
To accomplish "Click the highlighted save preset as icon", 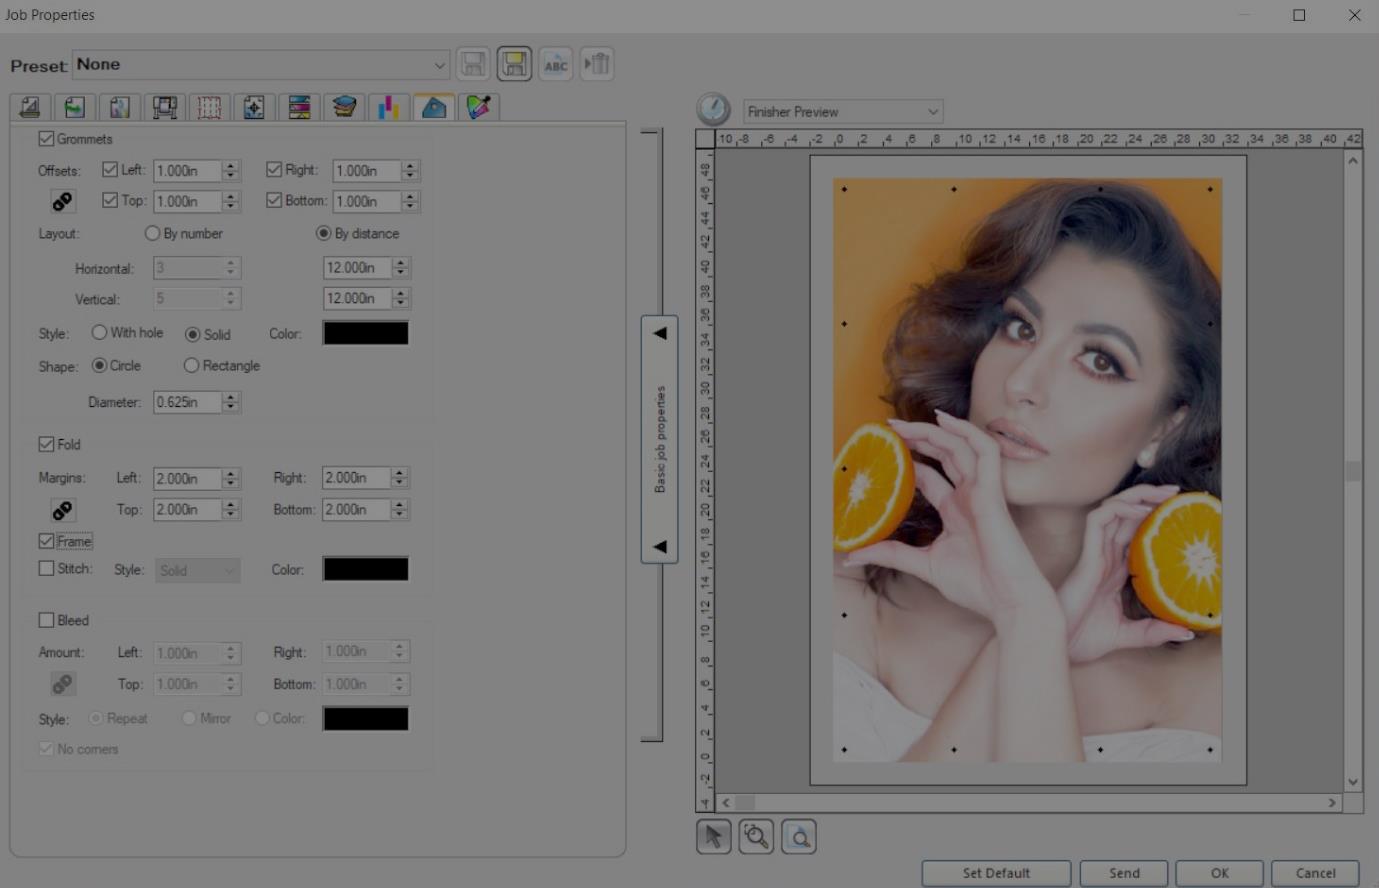I will pos(514,64).
